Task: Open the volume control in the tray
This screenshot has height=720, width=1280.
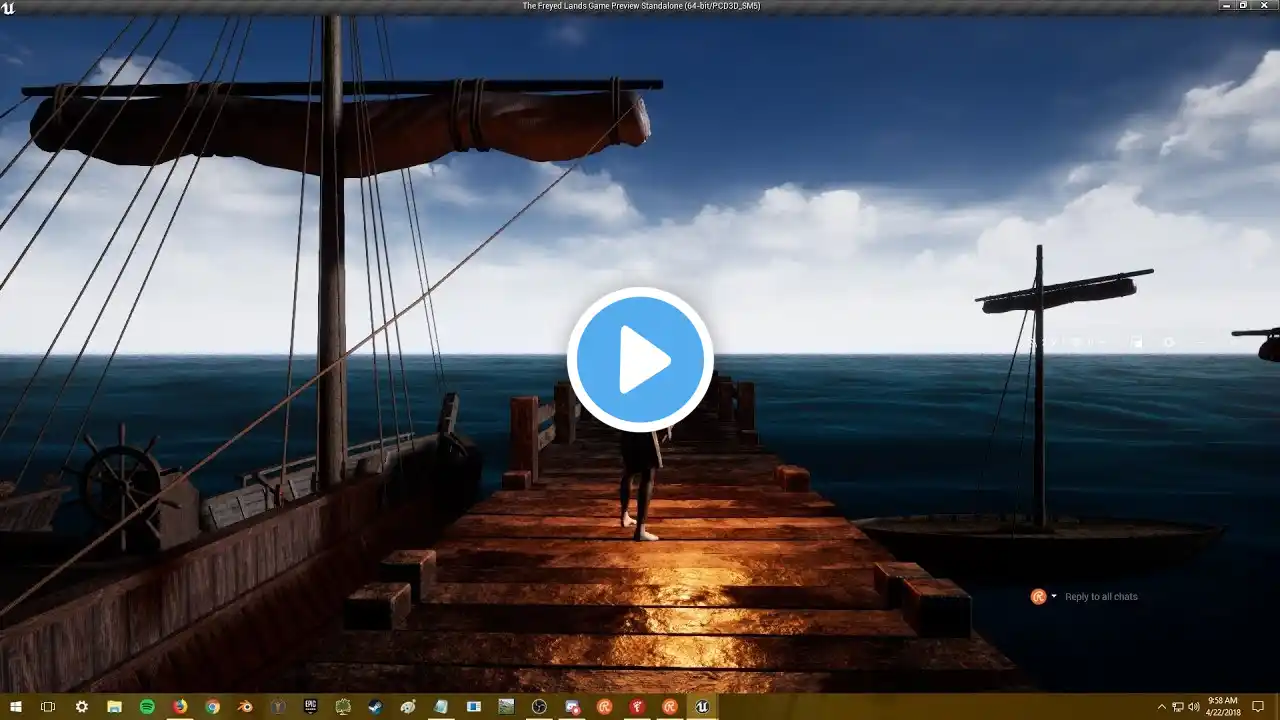Action: point(1194,707)
